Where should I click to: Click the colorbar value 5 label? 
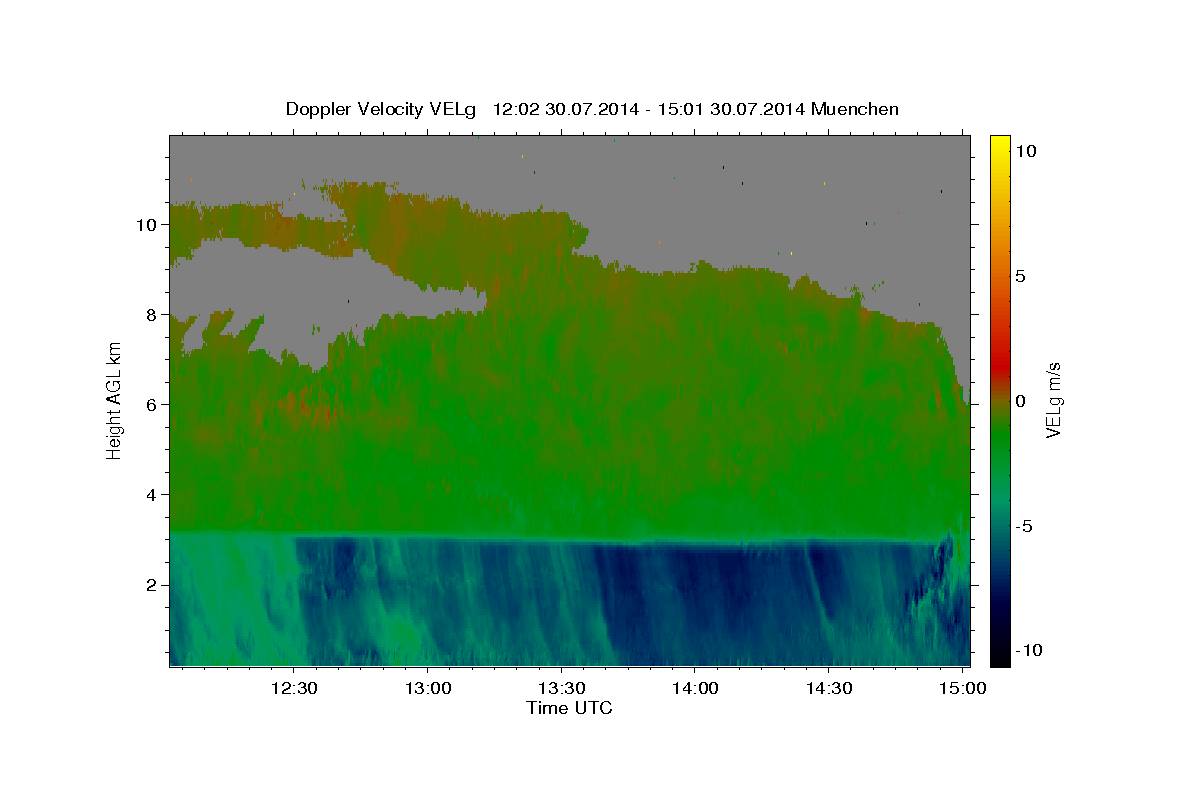[1020, 276]
